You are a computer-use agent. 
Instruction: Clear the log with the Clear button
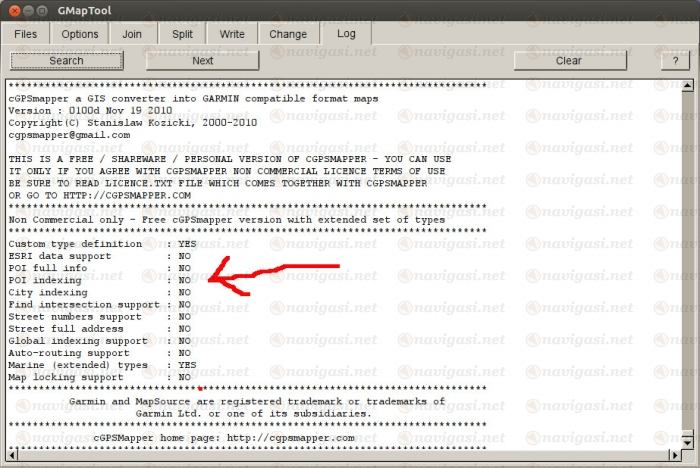coord(568,61)
